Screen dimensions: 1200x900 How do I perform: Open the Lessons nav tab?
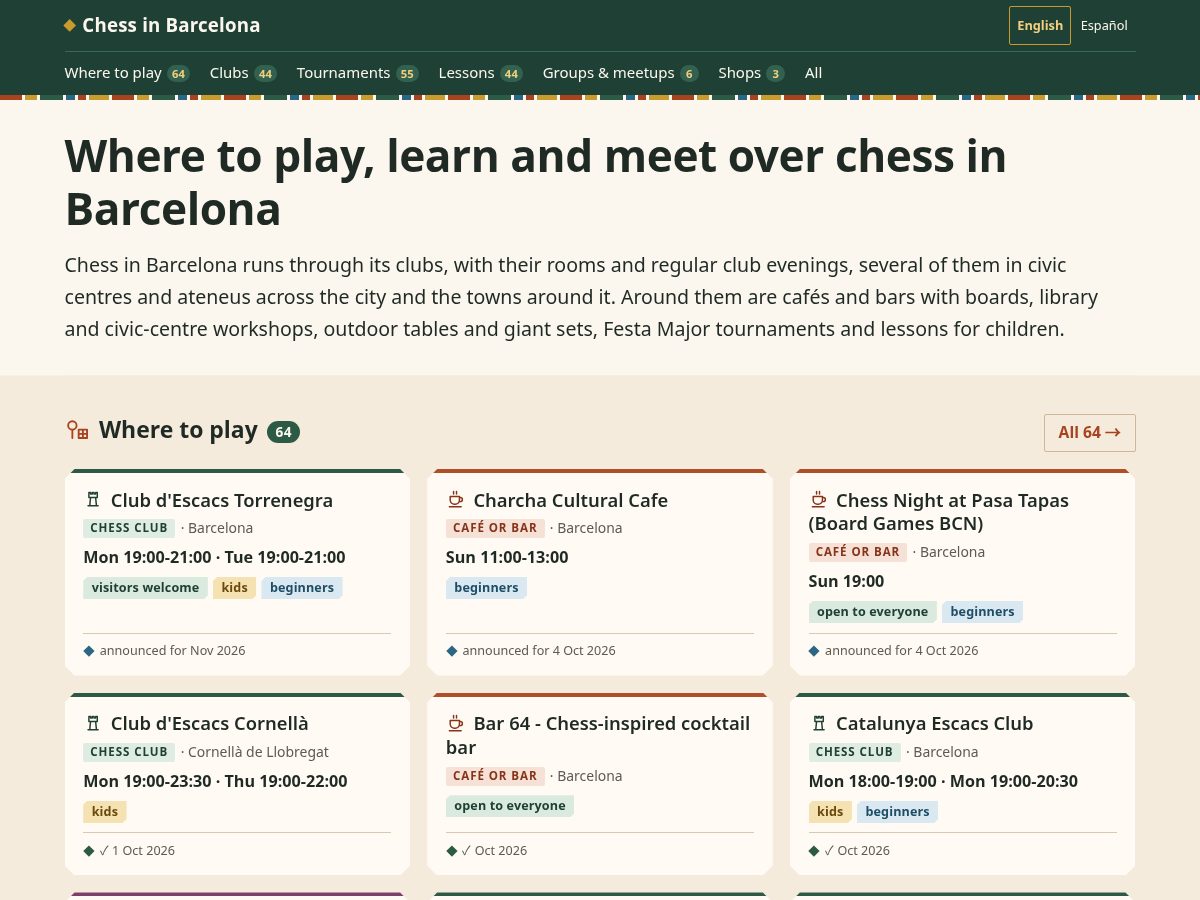tap(480, 73)
